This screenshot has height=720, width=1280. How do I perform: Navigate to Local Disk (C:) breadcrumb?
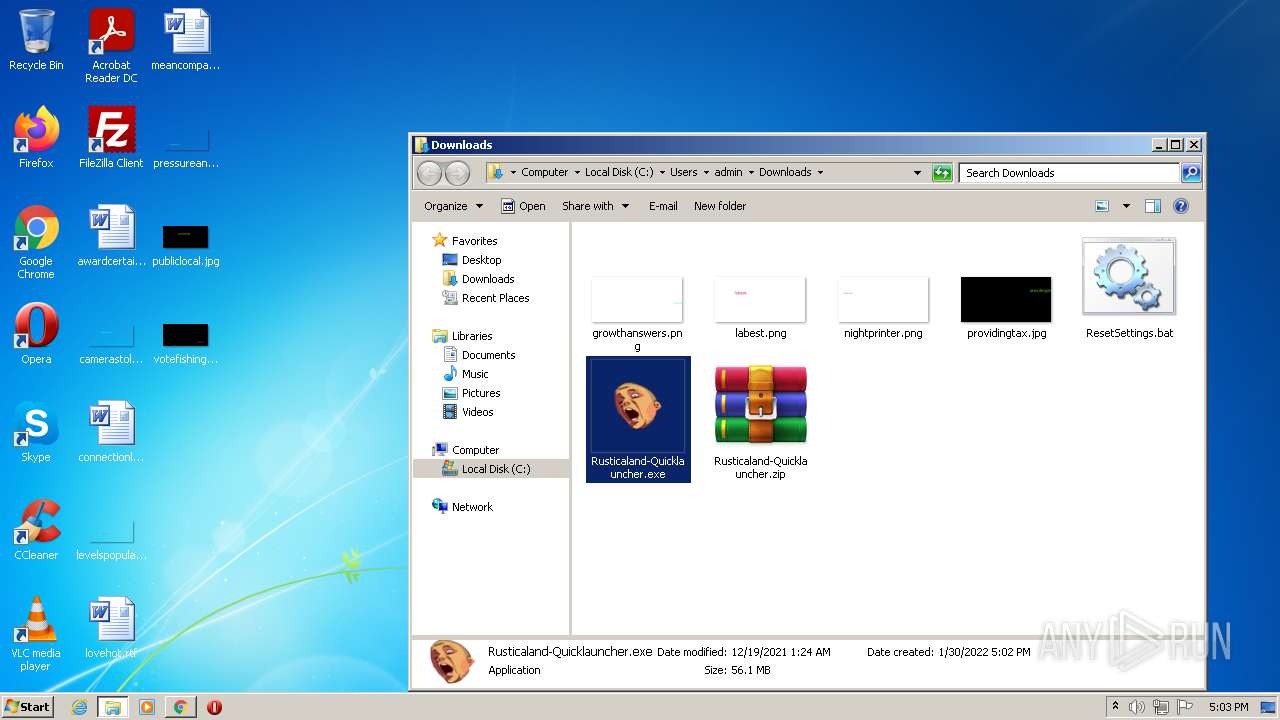(x=619, y=173)
